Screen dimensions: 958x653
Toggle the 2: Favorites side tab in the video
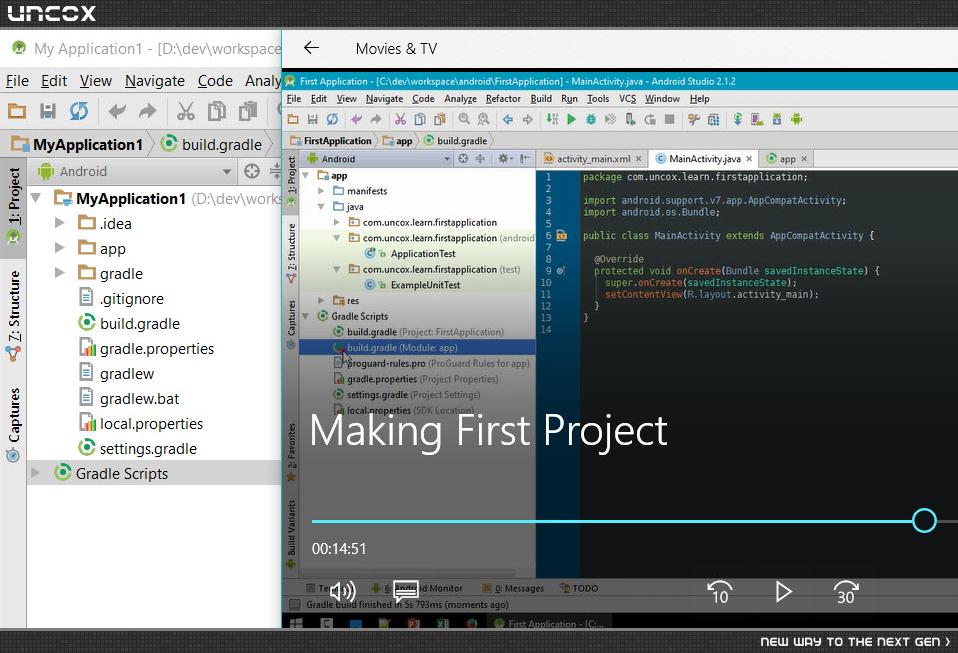pos(291,452)
